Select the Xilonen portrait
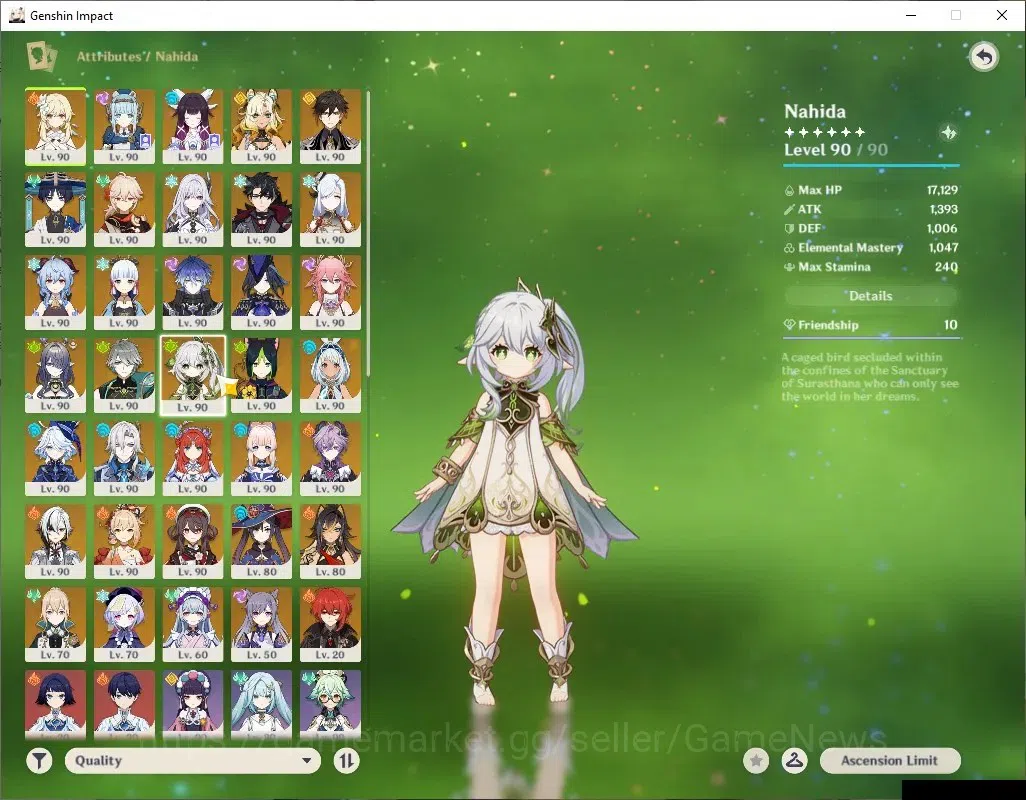 tap(262, 126)
